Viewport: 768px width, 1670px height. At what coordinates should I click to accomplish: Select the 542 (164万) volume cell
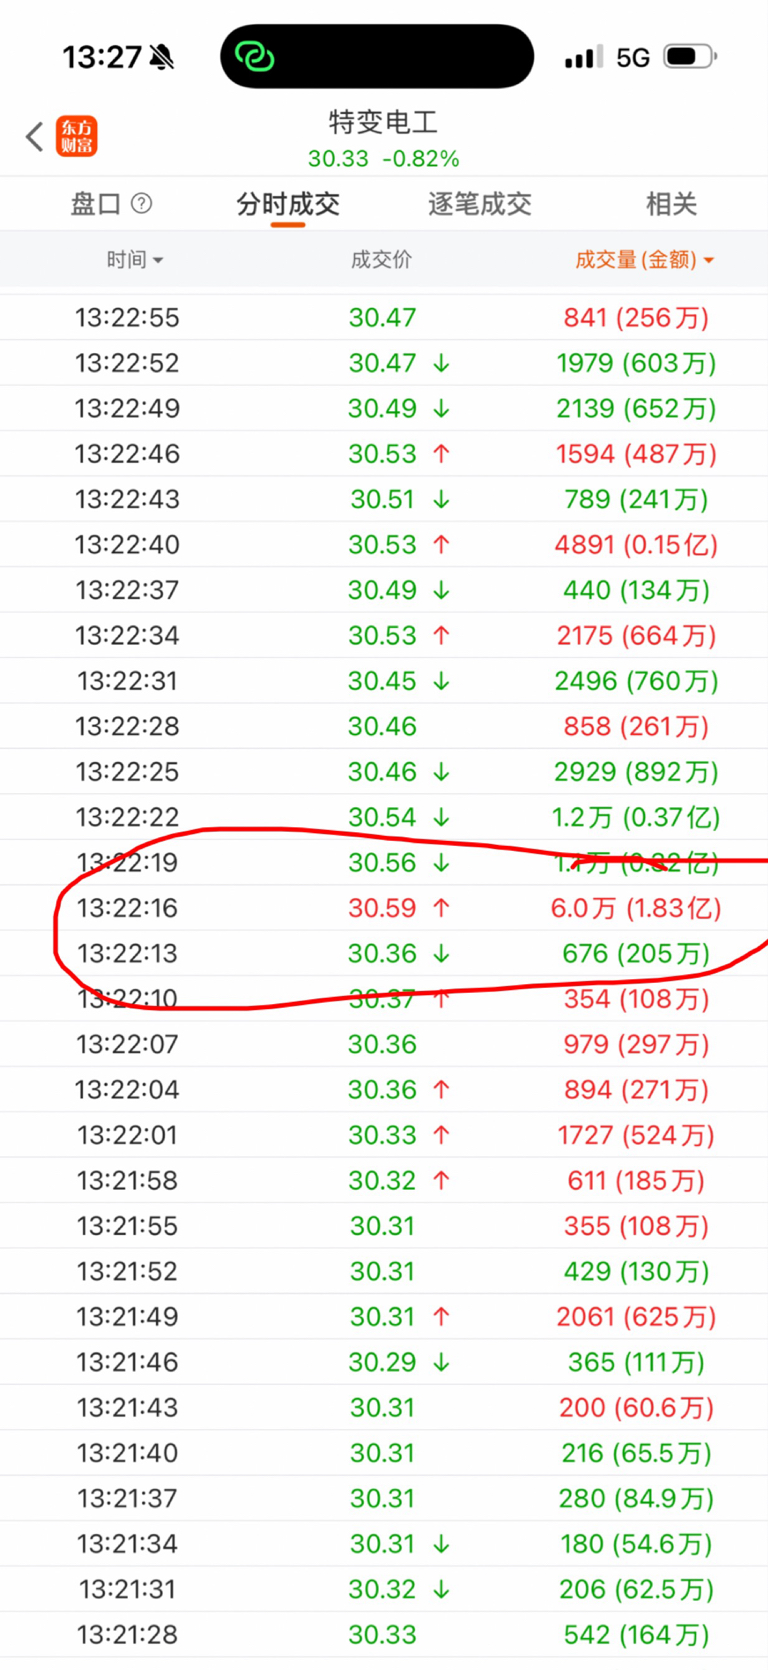click(636, 1635)
